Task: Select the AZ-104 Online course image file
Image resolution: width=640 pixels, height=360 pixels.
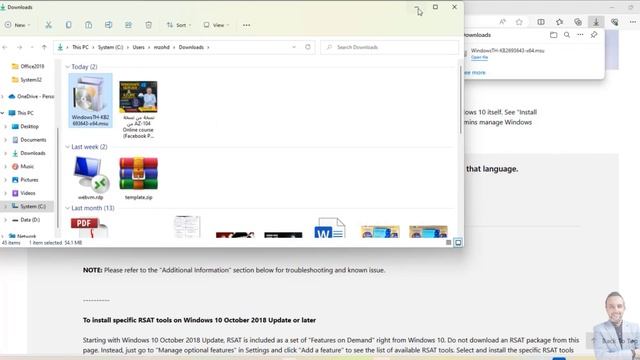Action: coord(138,109)
